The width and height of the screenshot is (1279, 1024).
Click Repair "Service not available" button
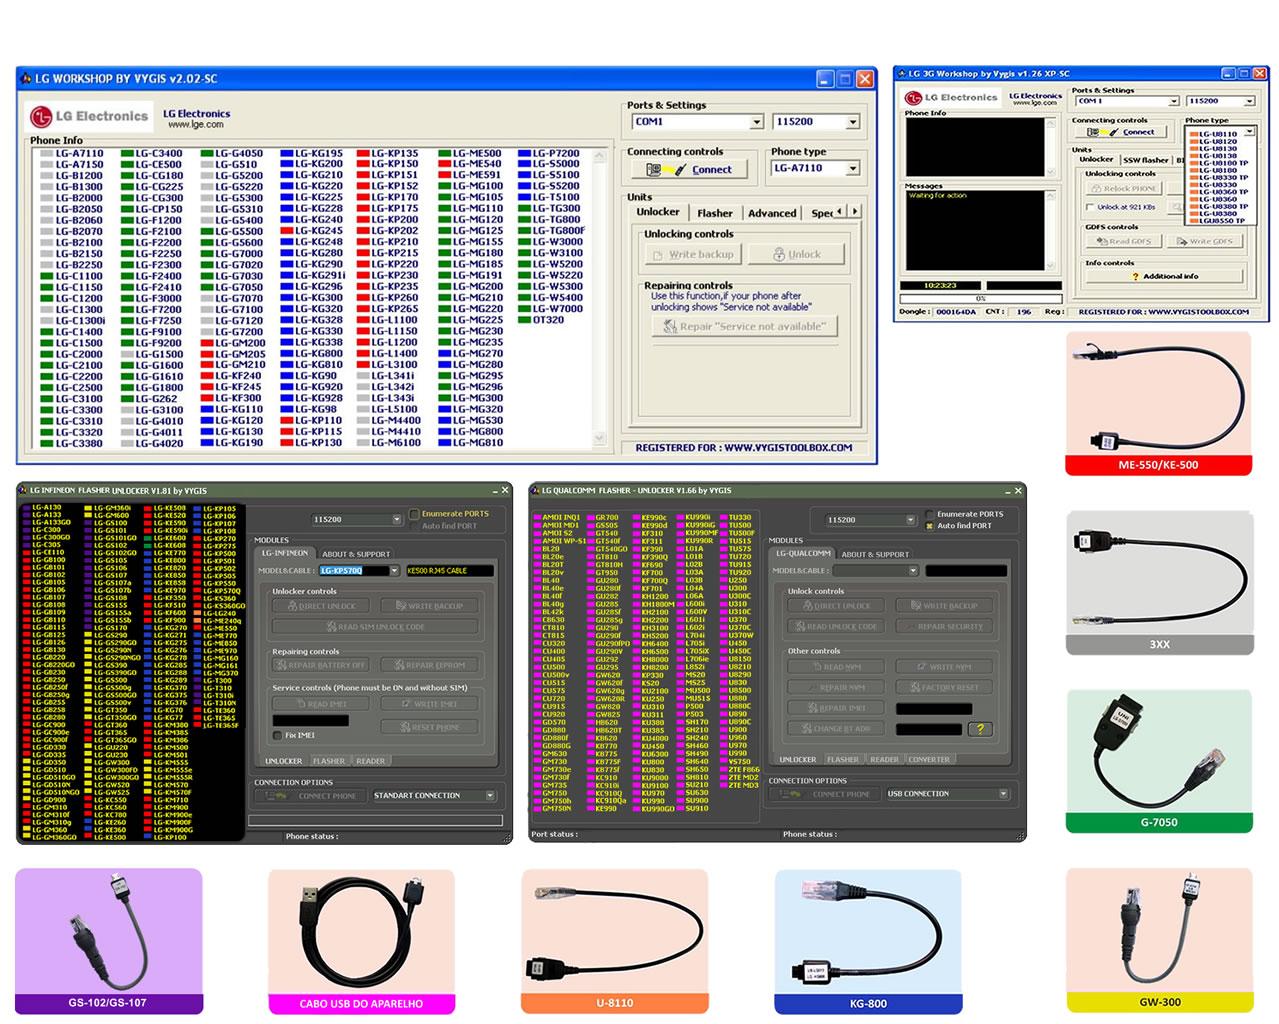(x=745, y=326)
